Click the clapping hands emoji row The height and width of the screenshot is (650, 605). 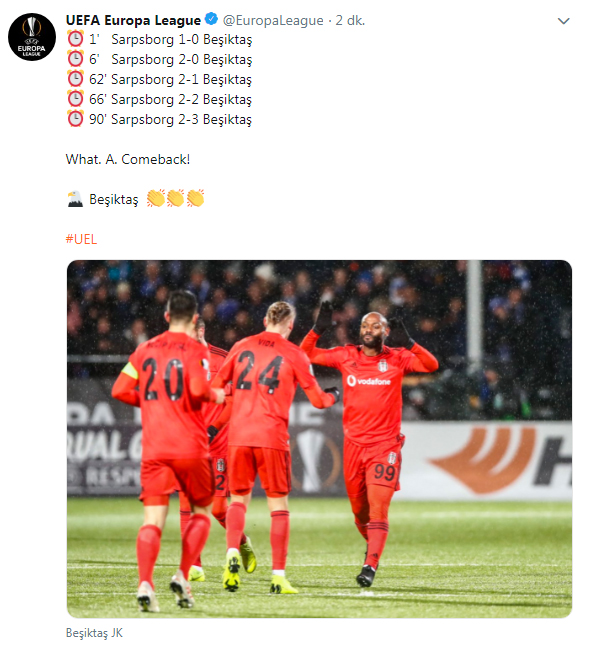click(175, 198)
